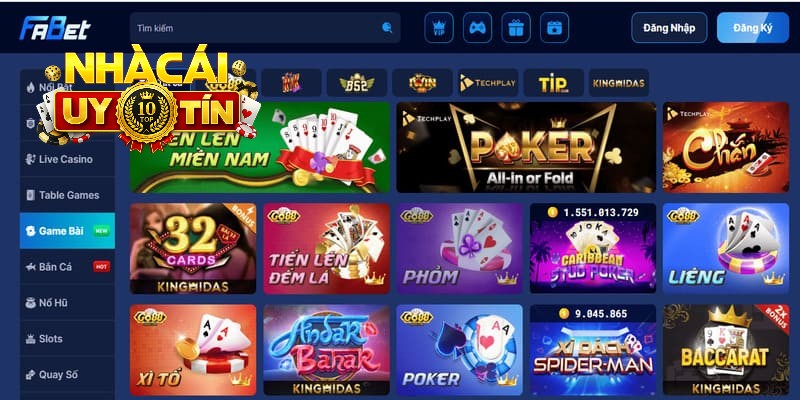This screenshot has height=400, width=800.
Task: Open the Baccarat Kingmidas game tile
Action: pyautogui.click(x=726, y=350)
